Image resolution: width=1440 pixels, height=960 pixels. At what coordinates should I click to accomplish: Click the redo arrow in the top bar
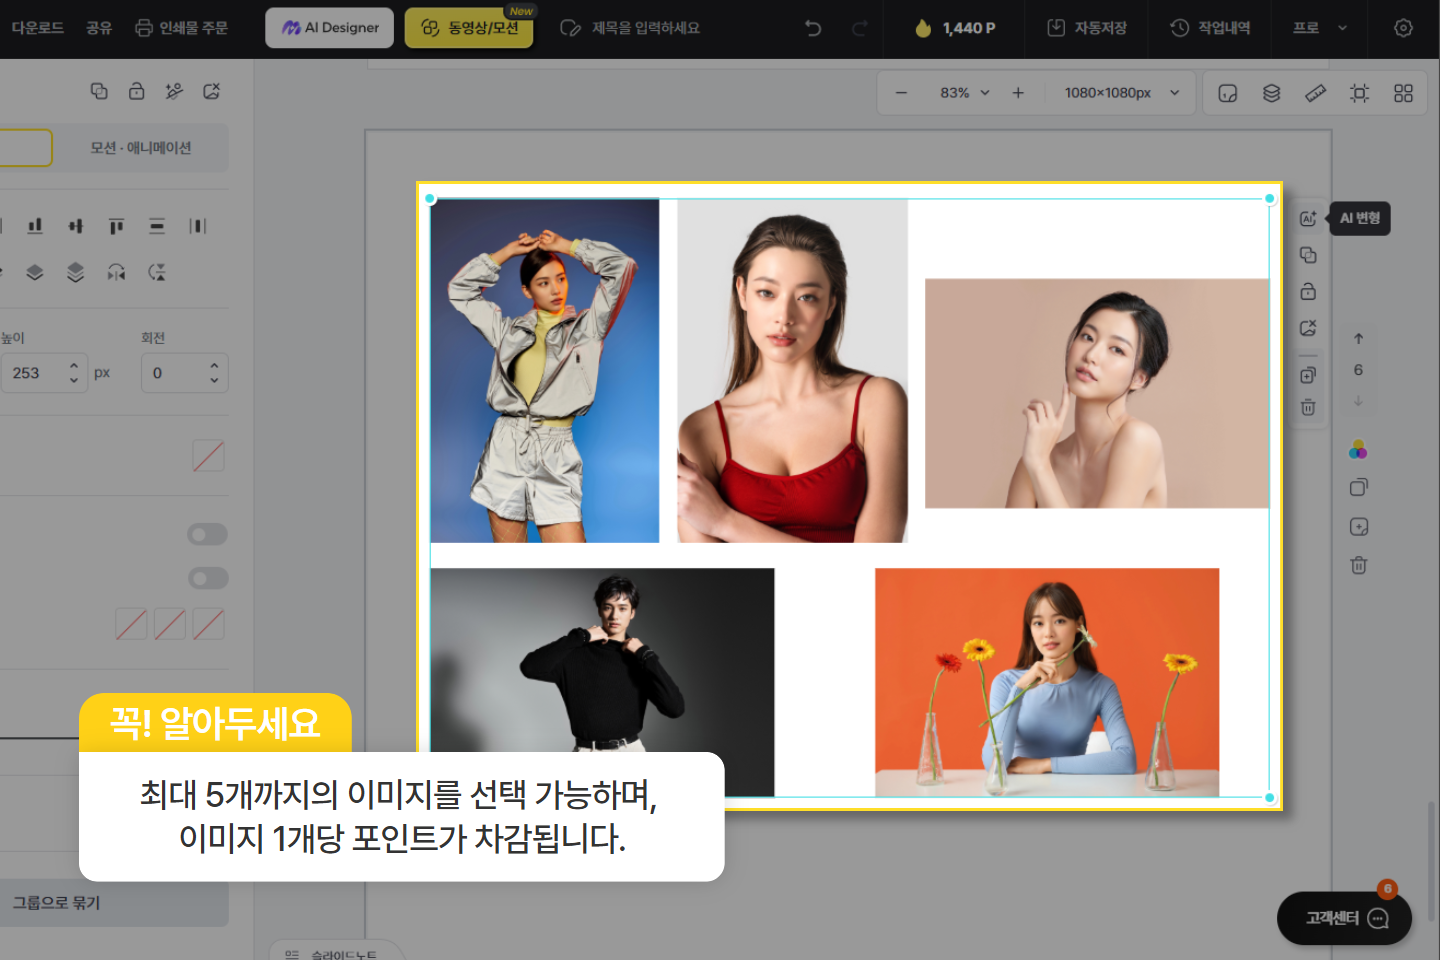[x=859, y=28]
